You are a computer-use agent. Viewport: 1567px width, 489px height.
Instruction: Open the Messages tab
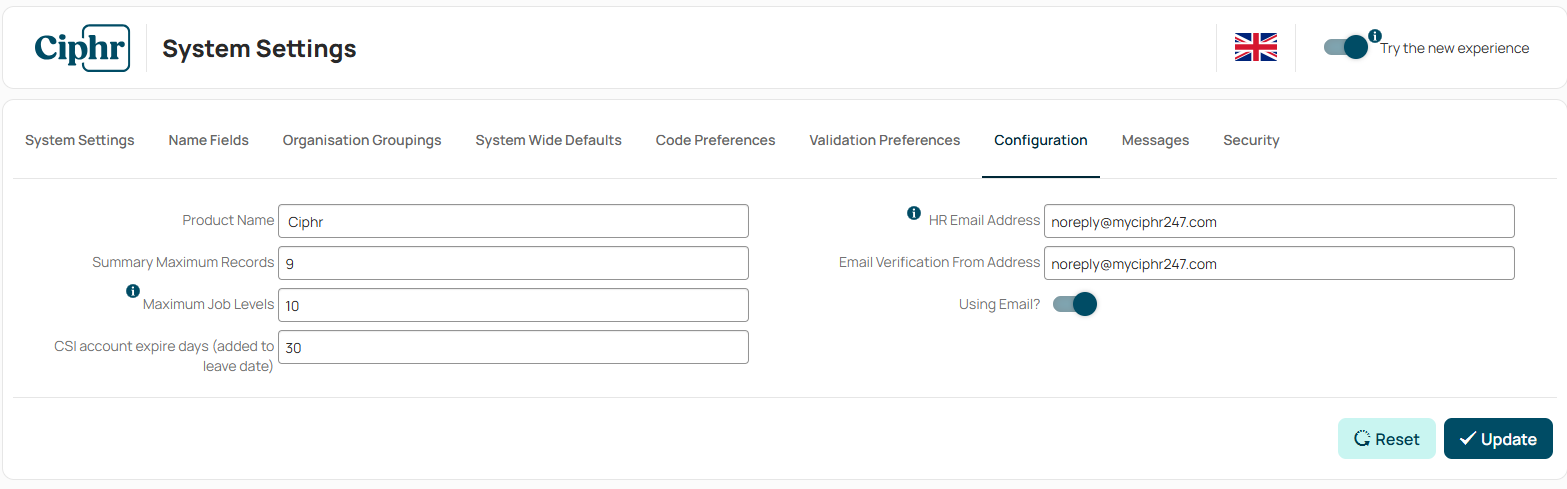click(1156, 140)
